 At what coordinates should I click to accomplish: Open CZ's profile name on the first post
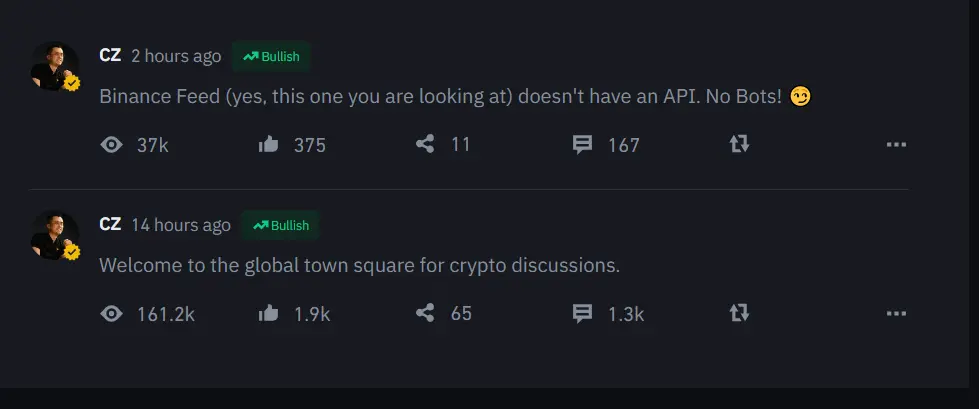click(110, 56)
